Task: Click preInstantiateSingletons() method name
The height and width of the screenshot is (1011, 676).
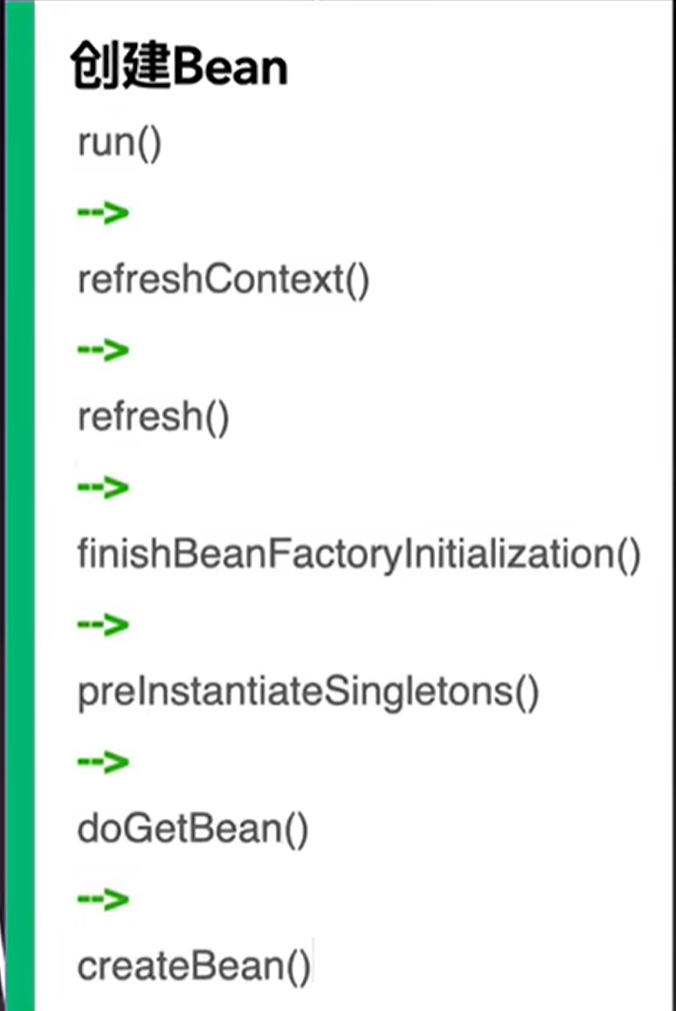Action: pyautogui.click(x=308, y=692)
